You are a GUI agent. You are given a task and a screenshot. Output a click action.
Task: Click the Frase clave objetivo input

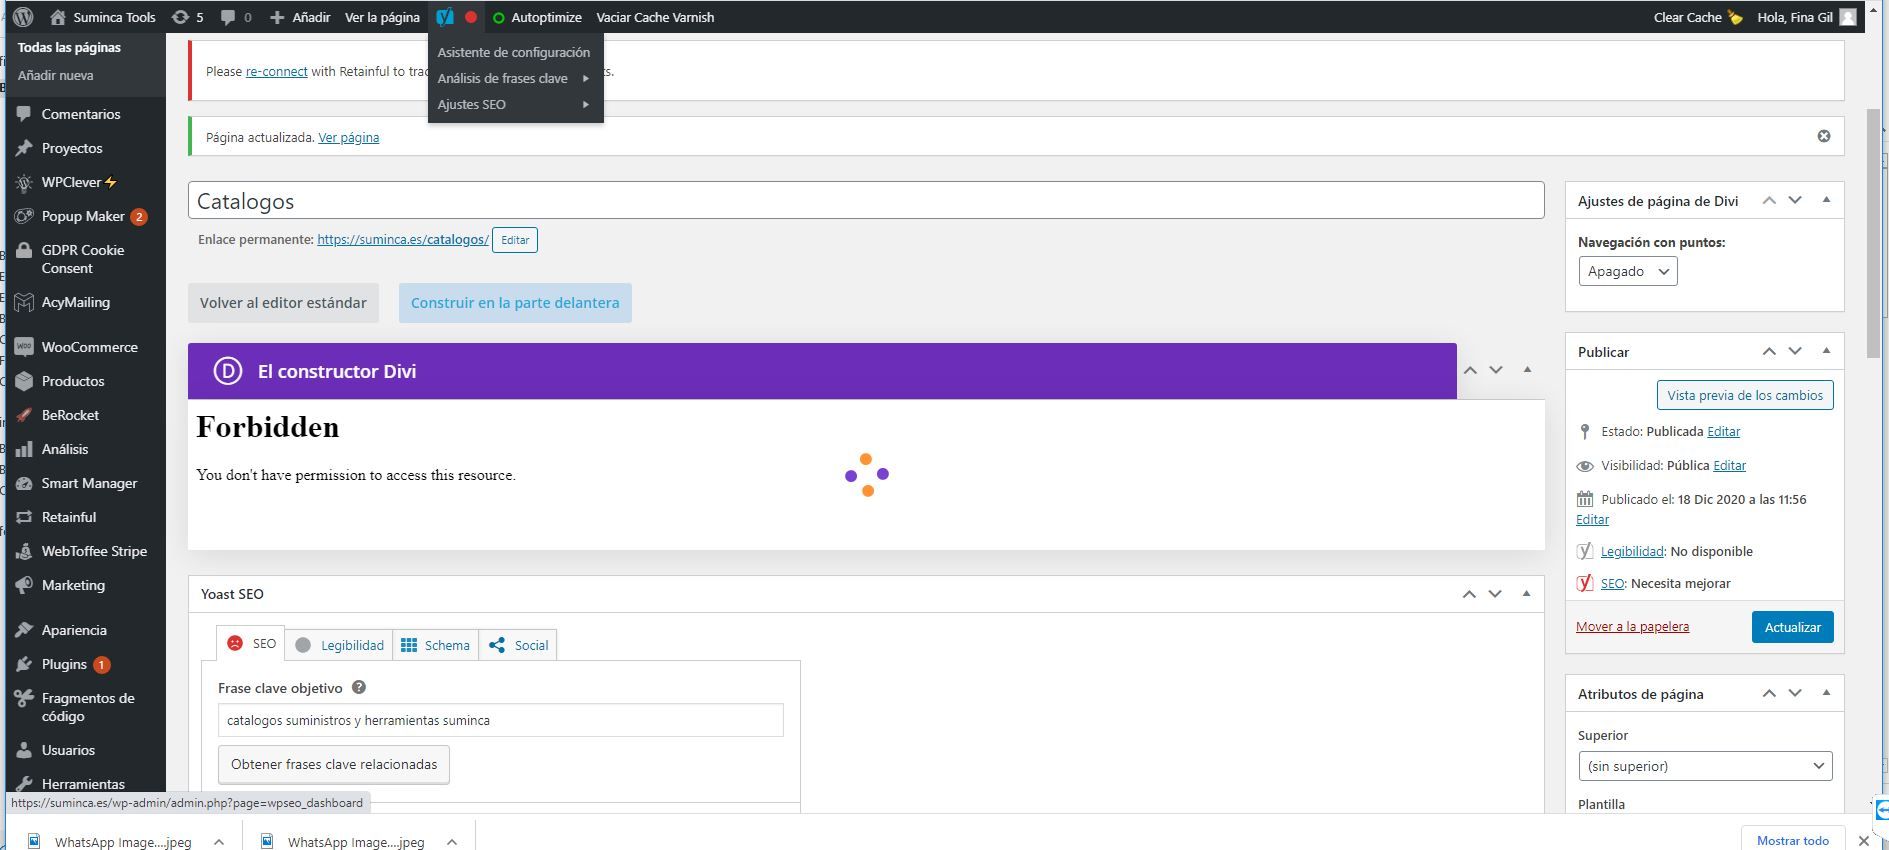point(500,720)
